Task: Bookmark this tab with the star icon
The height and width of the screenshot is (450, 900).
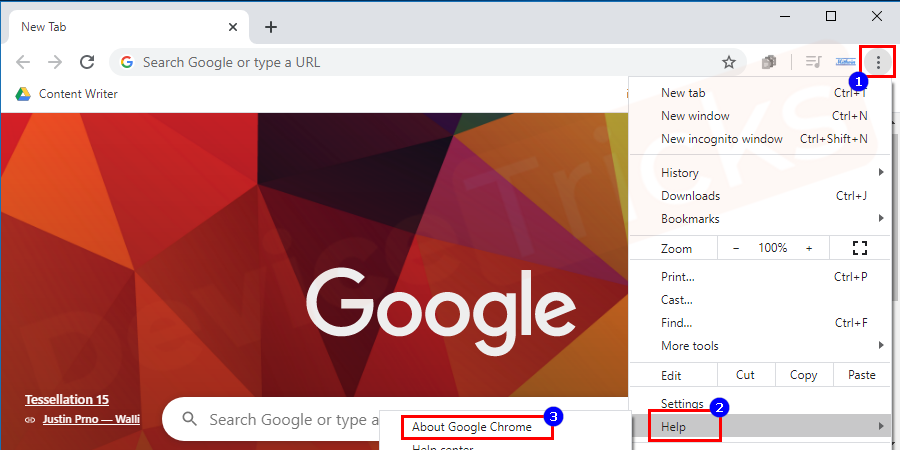Action: 728,62
